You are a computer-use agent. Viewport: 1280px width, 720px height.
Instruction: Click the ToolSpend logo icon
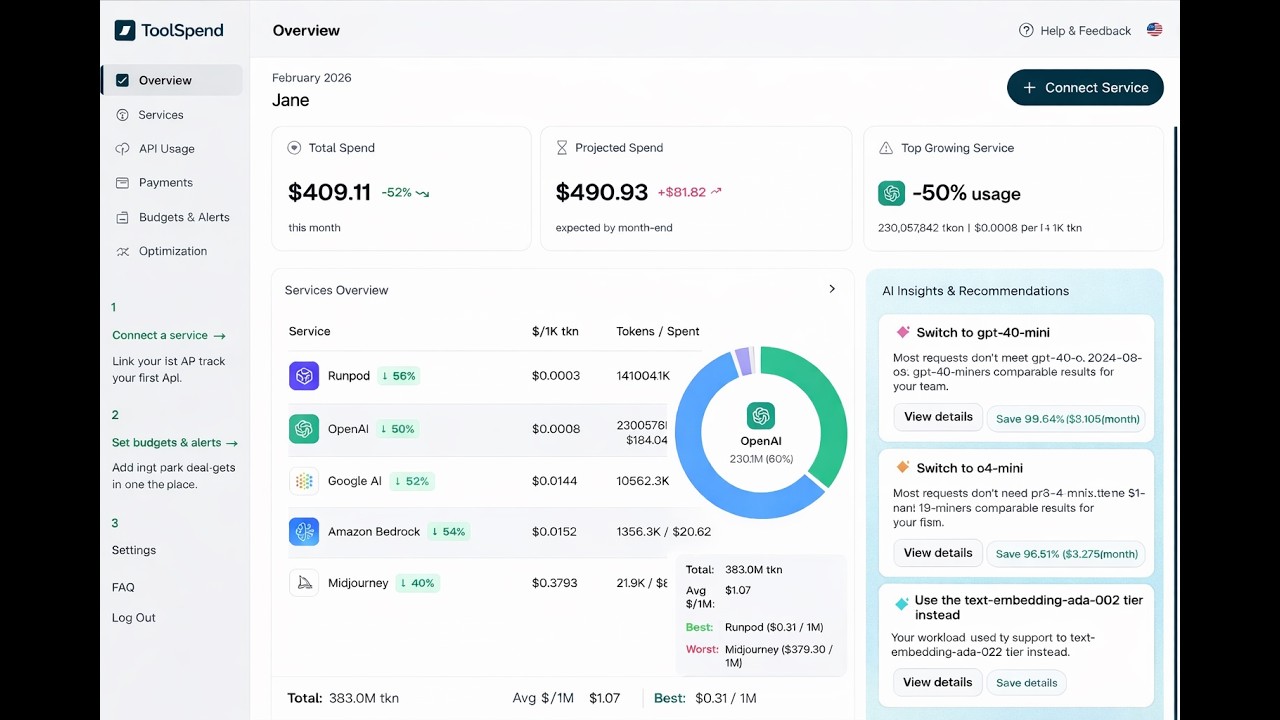click(125, 30)
